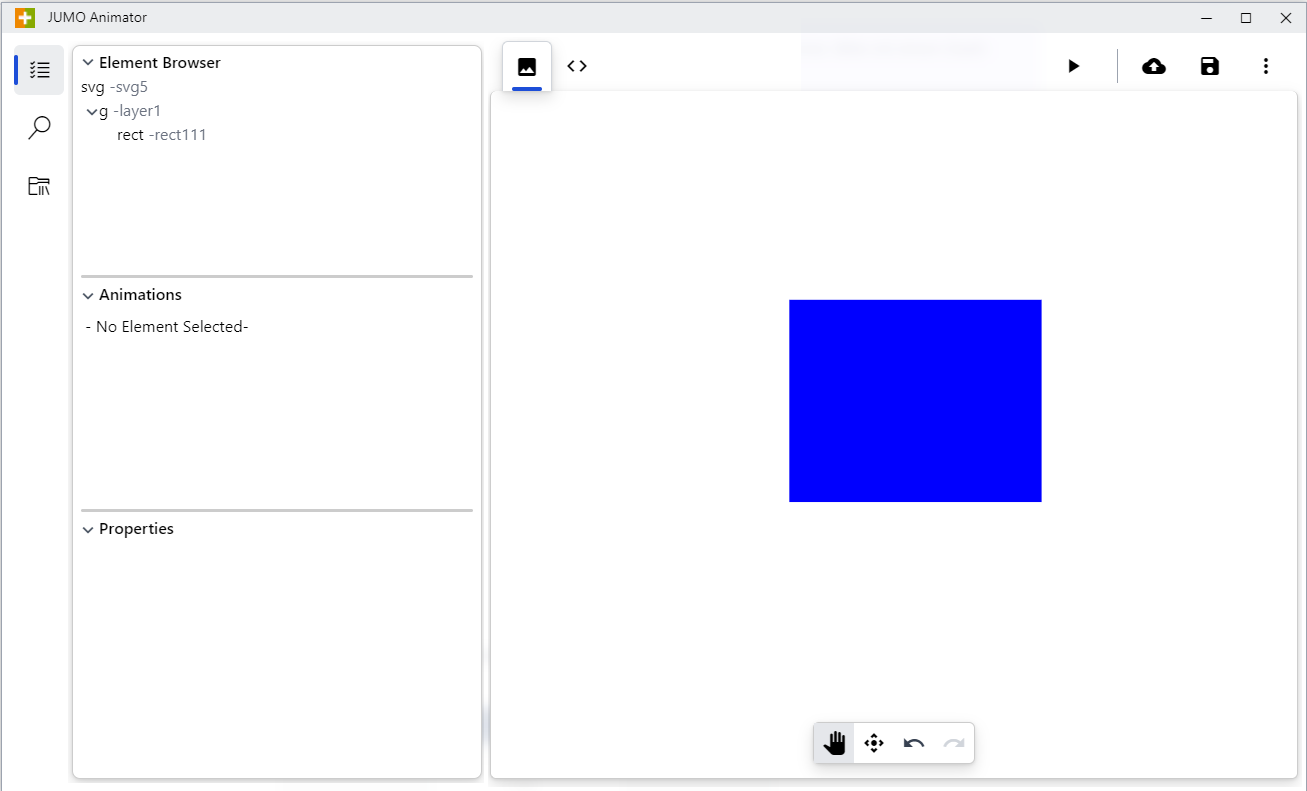Open the library panel icon
Viewport: 1307px width, 791px height.
pyautogui.click(x=39, y=186)
